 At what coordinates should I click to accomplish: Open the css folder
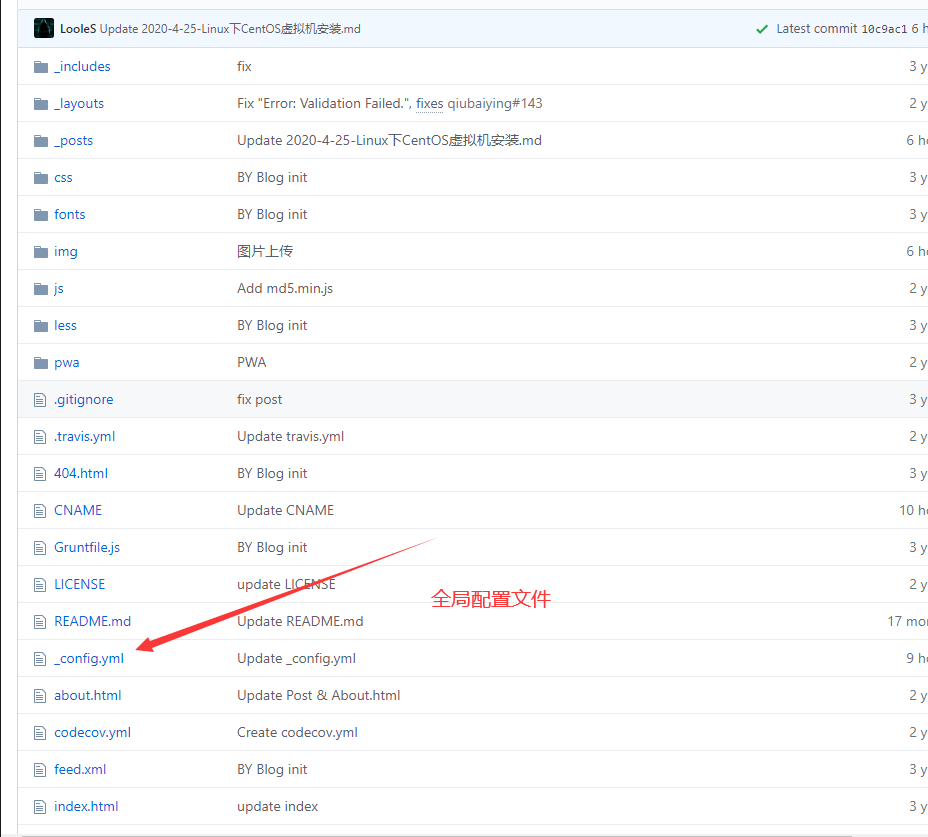point(63,178)
